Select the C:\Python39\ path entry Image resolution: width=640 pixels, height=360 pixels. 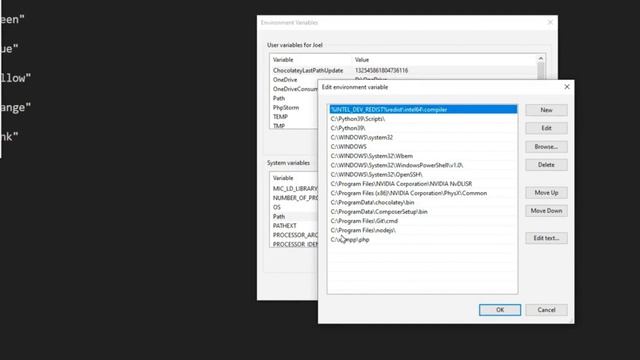coord(423,128)
